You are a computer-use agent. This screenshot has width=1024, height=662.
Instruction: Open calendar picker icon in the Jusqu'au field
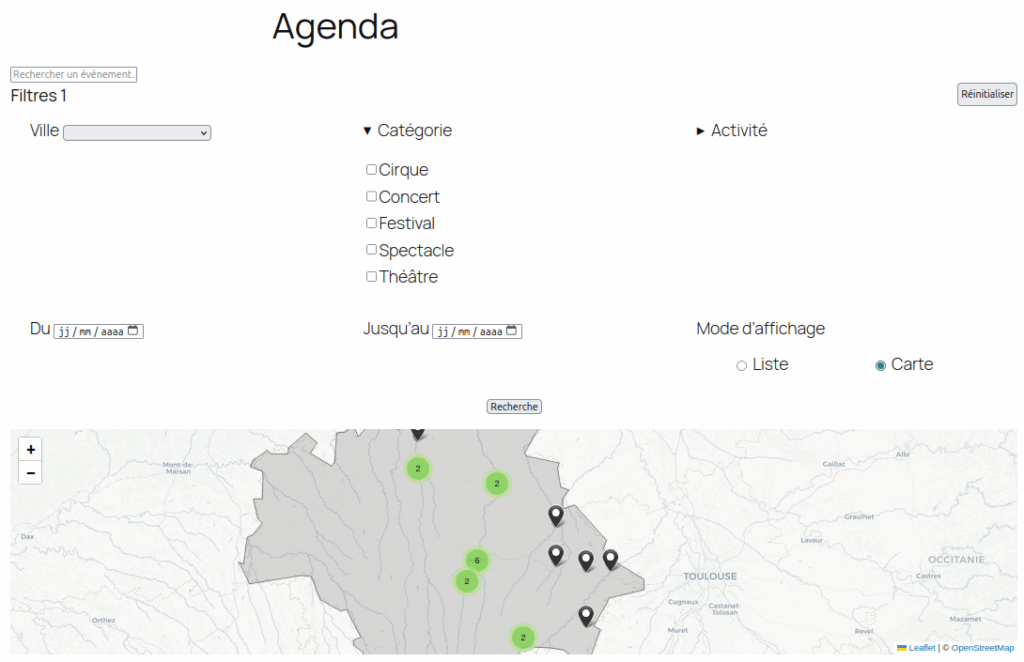pyautogui.click(x=511, y=331)
